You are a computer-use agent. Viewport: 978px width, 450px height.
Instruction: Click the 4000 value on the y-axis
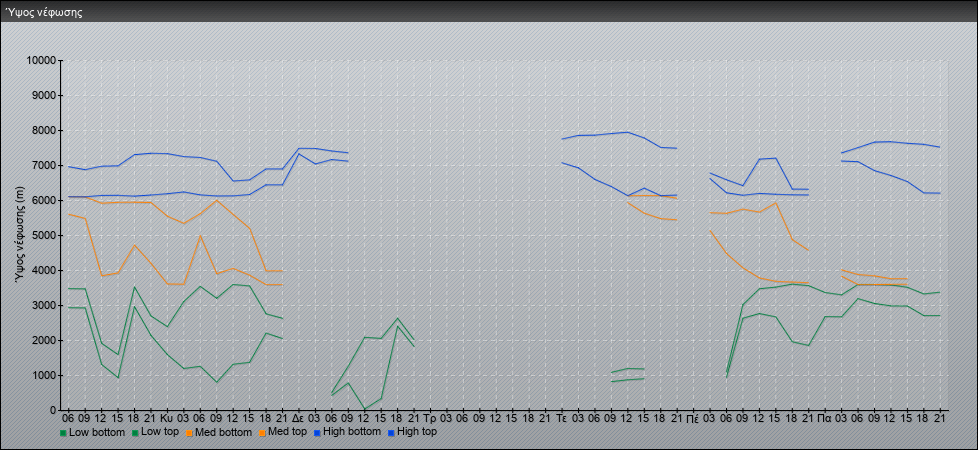(44, 270)
